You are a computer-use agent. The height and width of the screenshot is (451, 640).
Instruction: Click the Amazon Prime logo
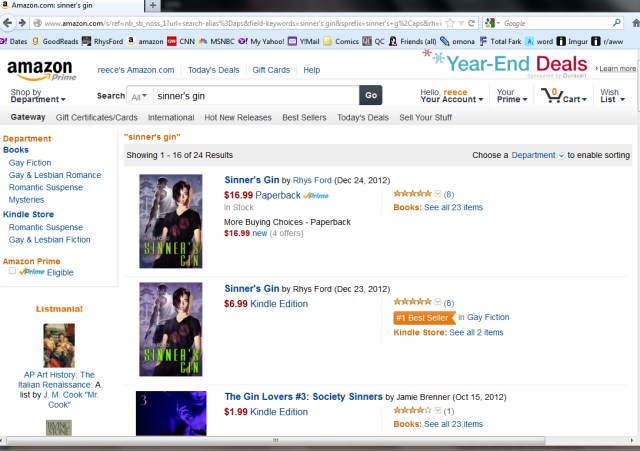pos(41,70)
